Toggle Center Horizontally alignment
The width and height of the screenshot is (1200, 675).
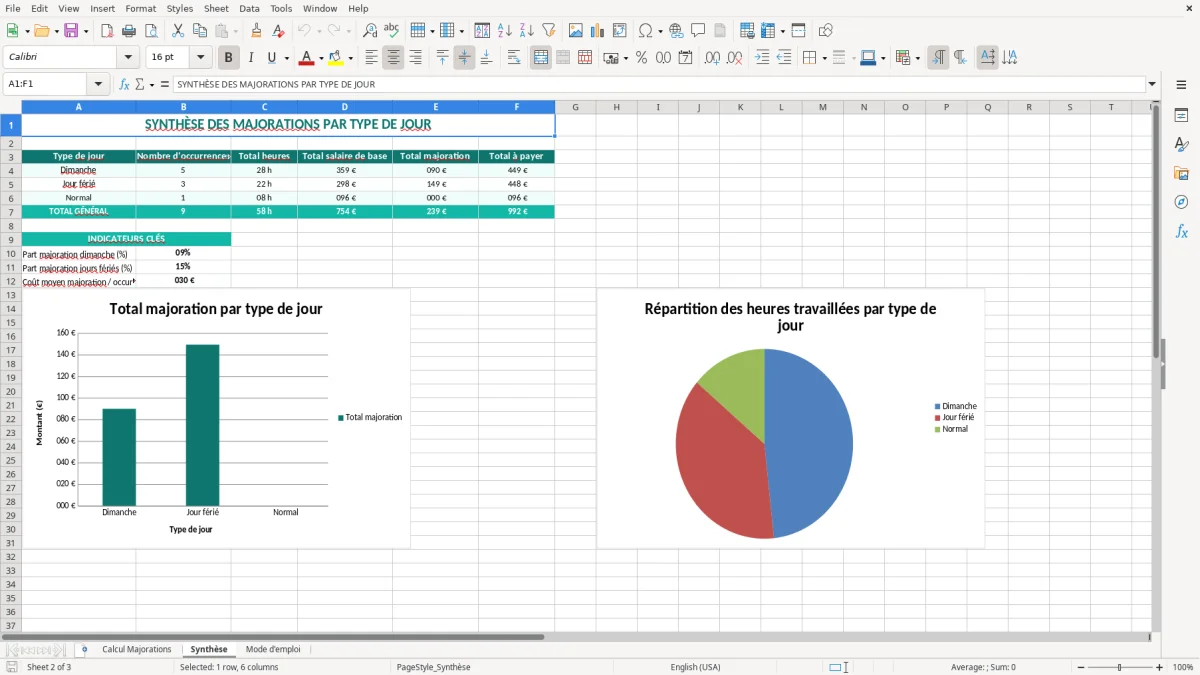393,58
